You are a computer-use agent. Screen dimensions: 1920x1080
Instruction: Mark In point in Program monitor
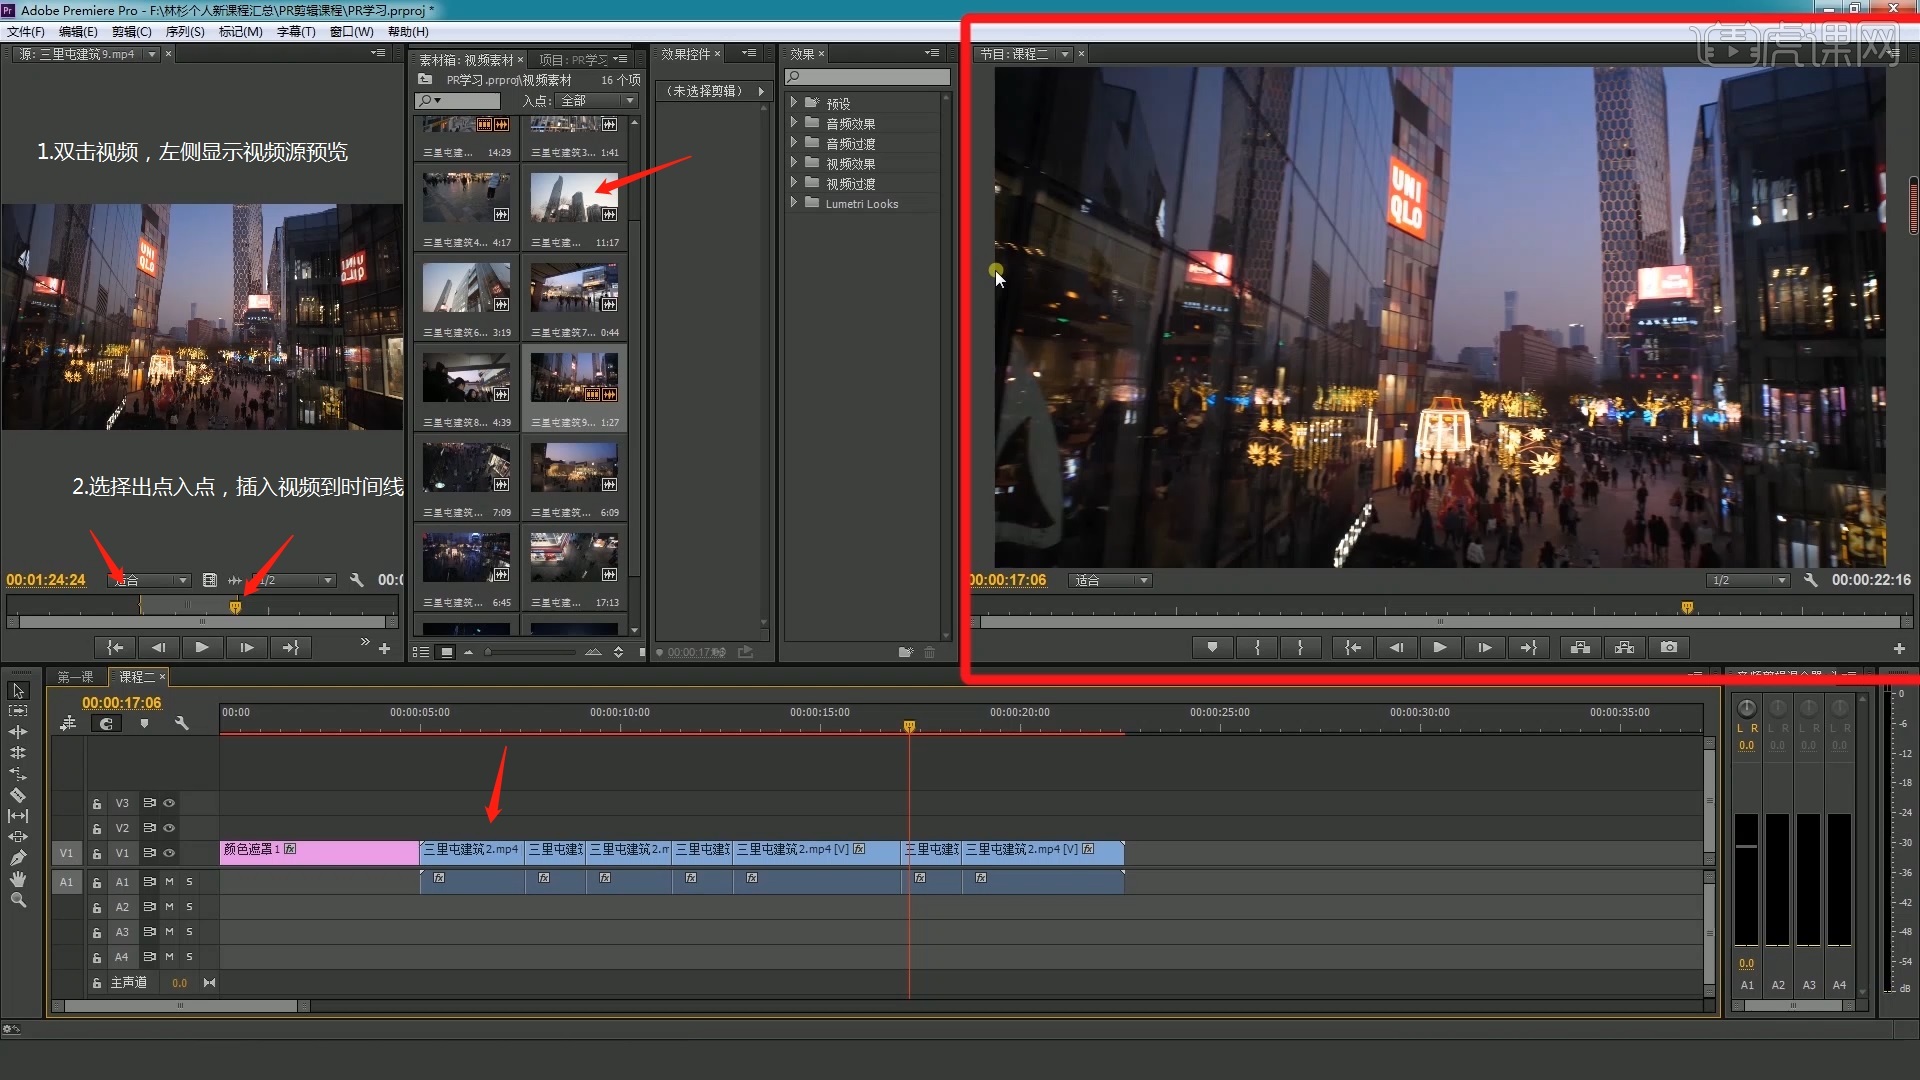pyautogui.click(x=1257, y=648)
